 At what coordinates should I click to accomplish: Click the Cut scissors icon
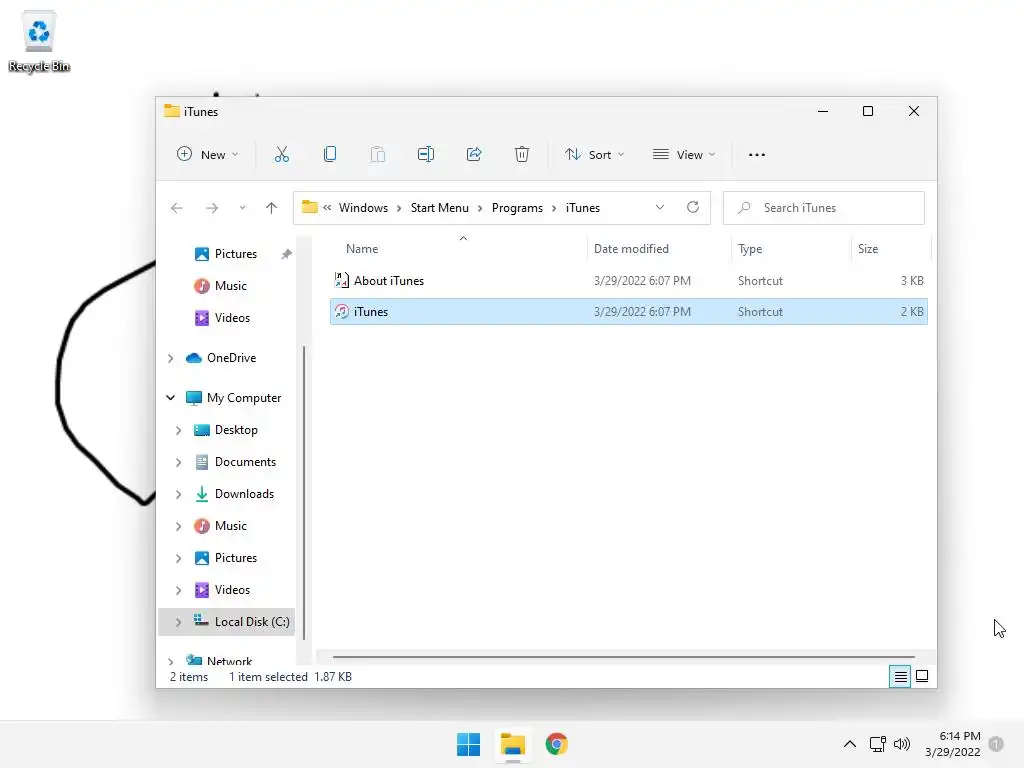pos(281,155)
